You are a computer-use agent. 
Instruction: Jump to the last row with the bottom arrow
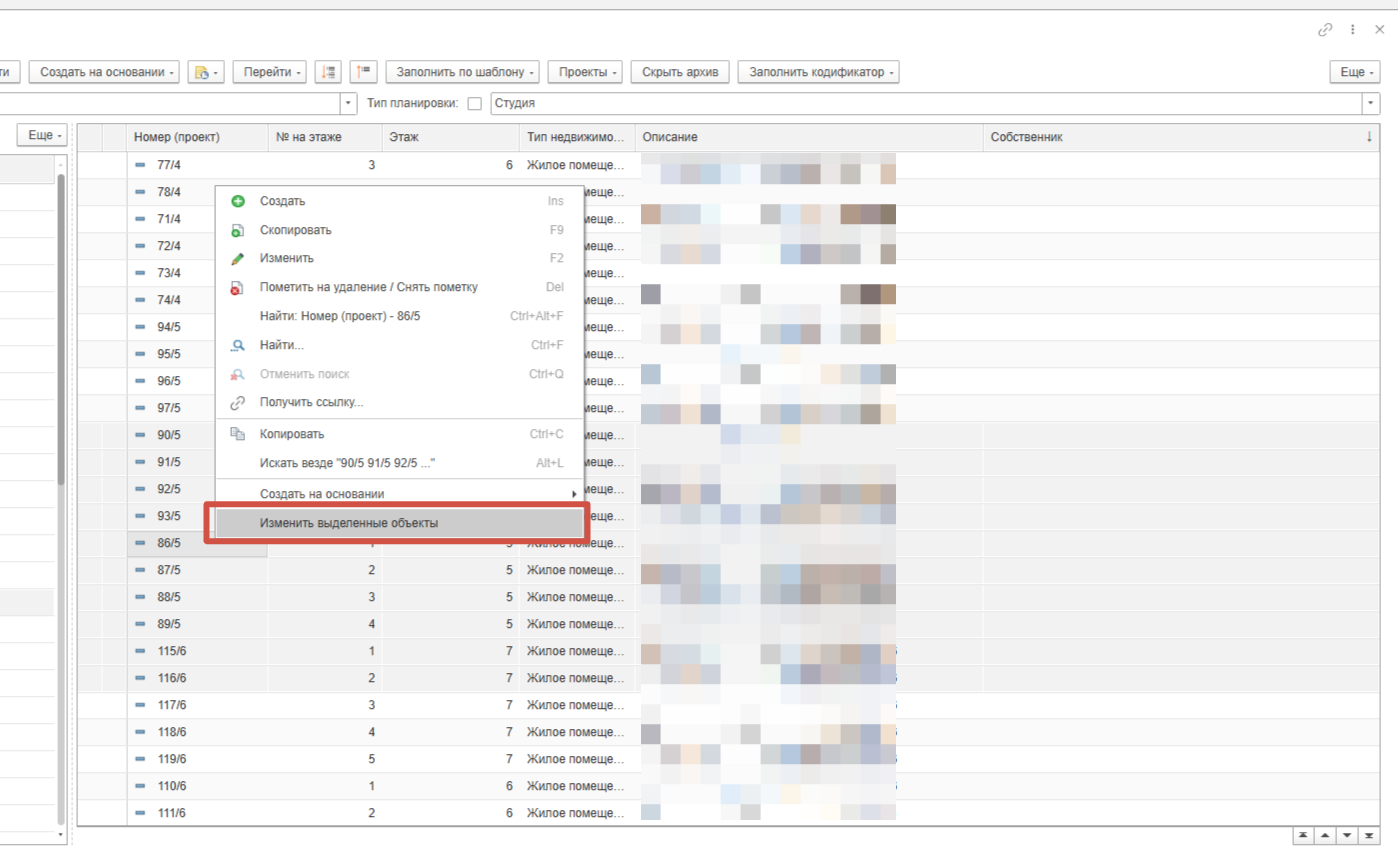(x=1369, y=835)
